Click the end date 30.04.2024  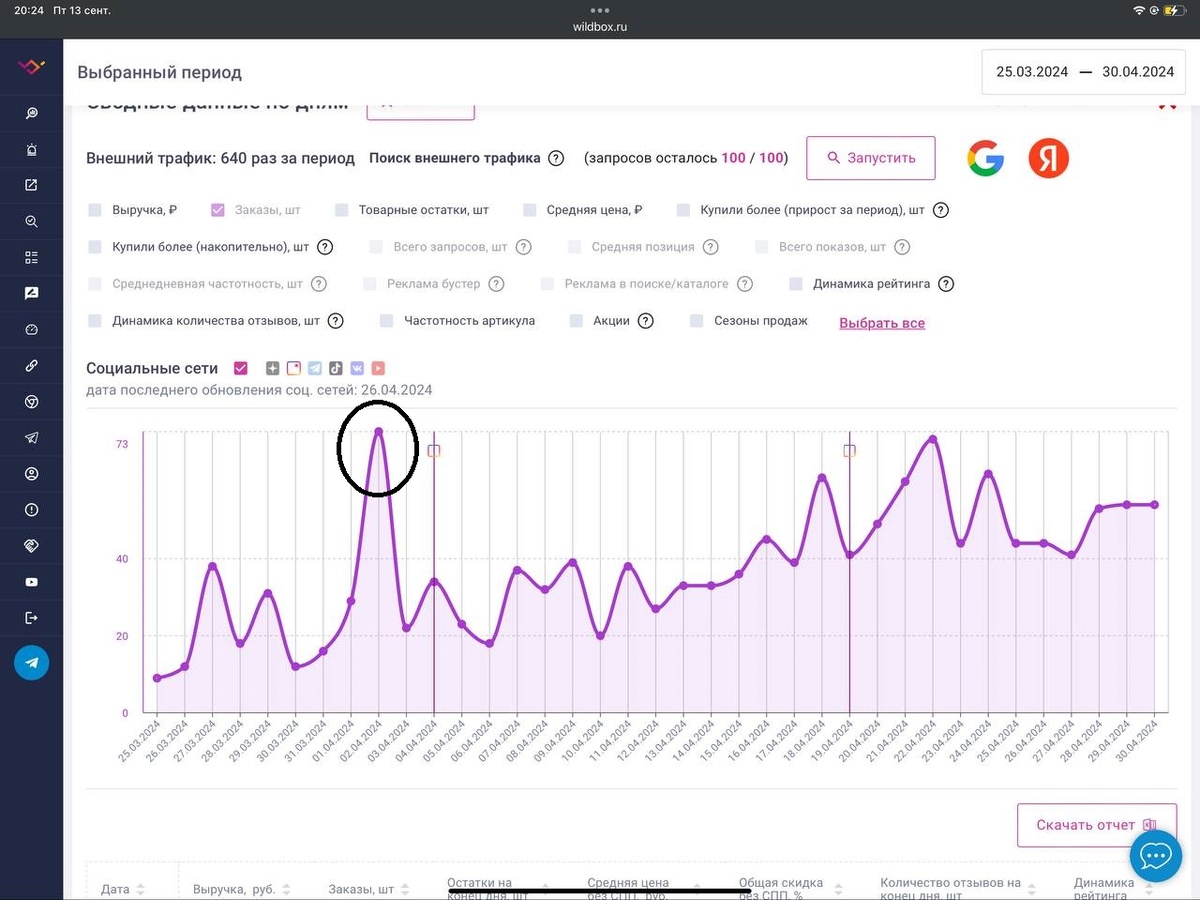click(x=1138, y=72)
